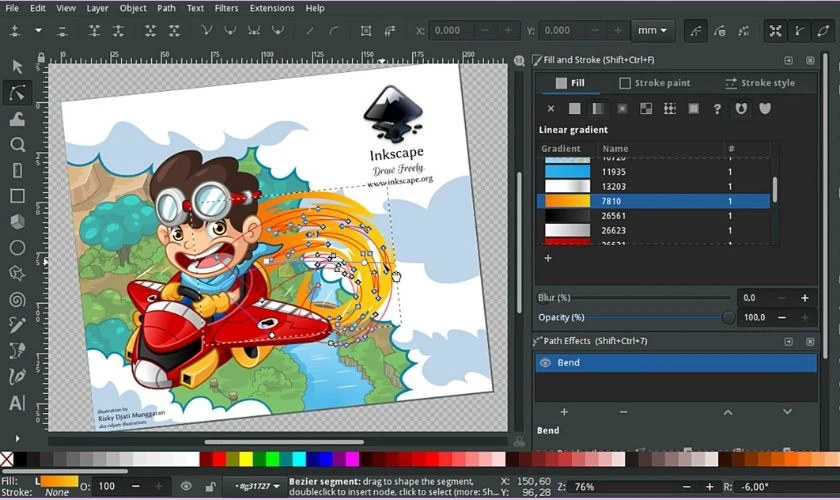Set fill to Radial gradient
Viewport: 840px width, 500px height.
tap(622, 109)
